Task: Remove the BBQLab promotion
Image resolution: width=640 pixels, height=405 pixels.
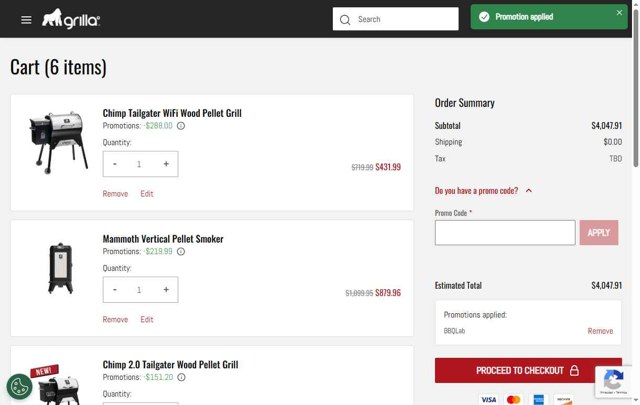Action: tap(600, 331)
